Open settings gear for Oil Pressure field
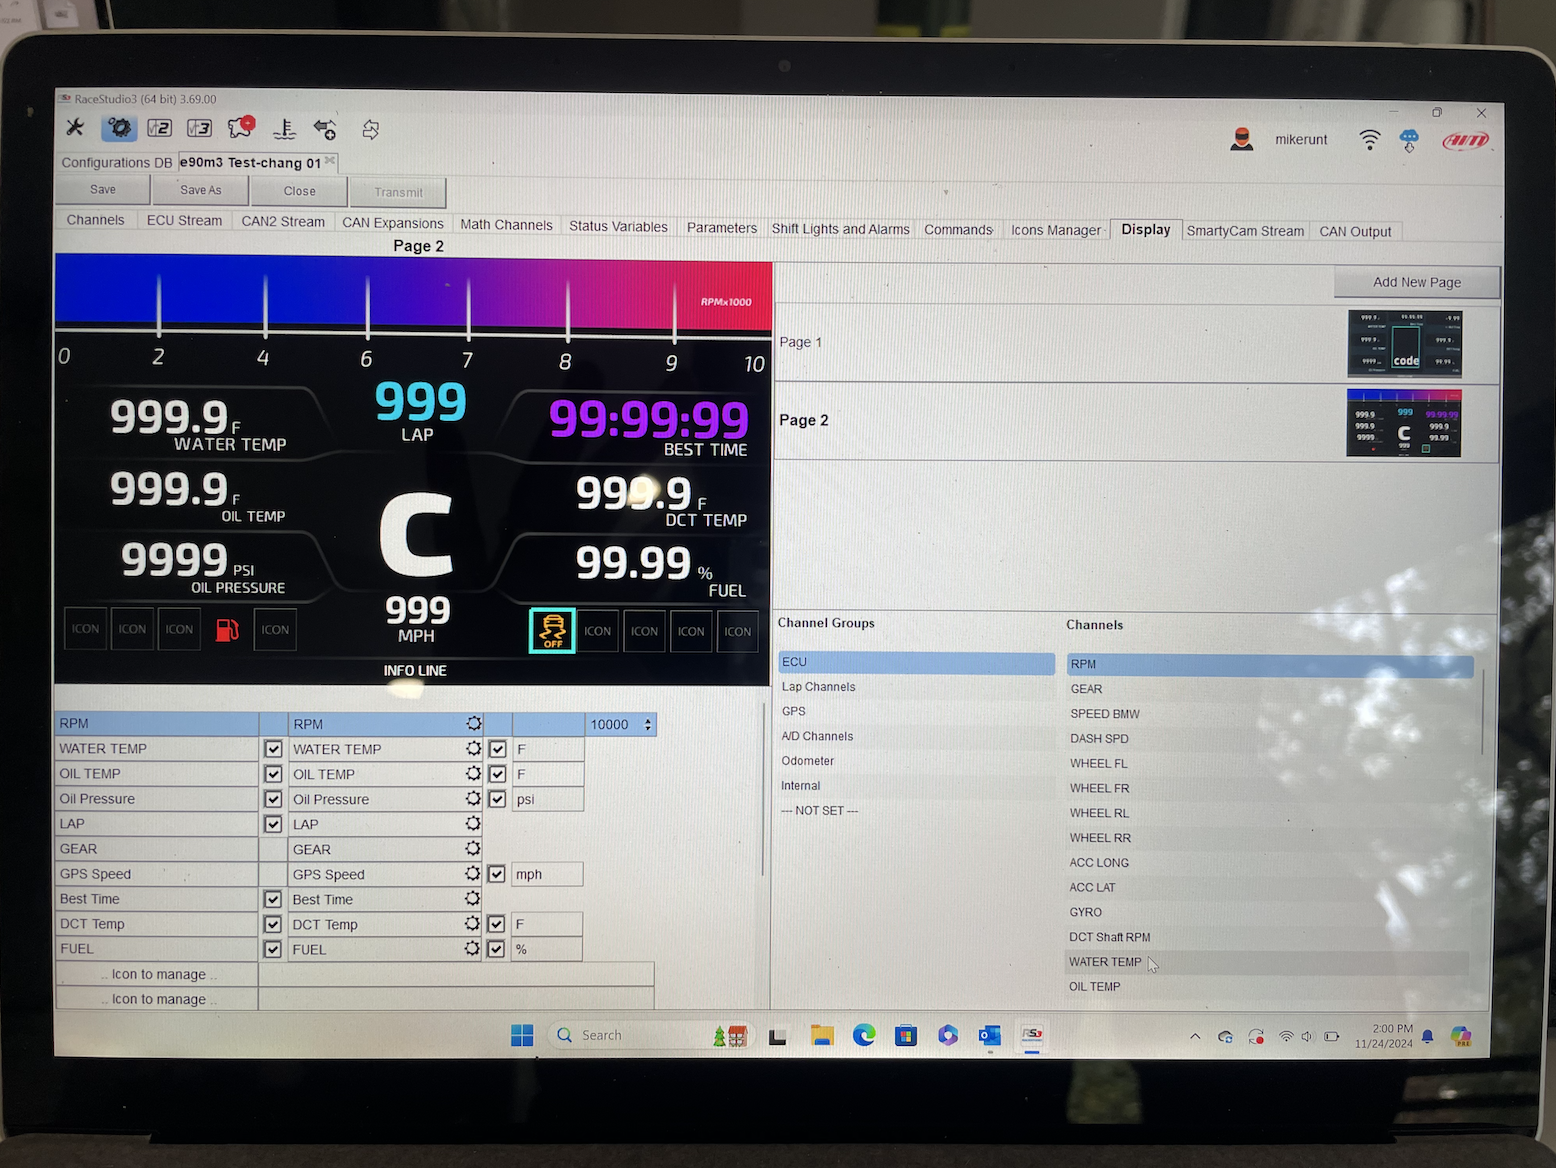 473,798
